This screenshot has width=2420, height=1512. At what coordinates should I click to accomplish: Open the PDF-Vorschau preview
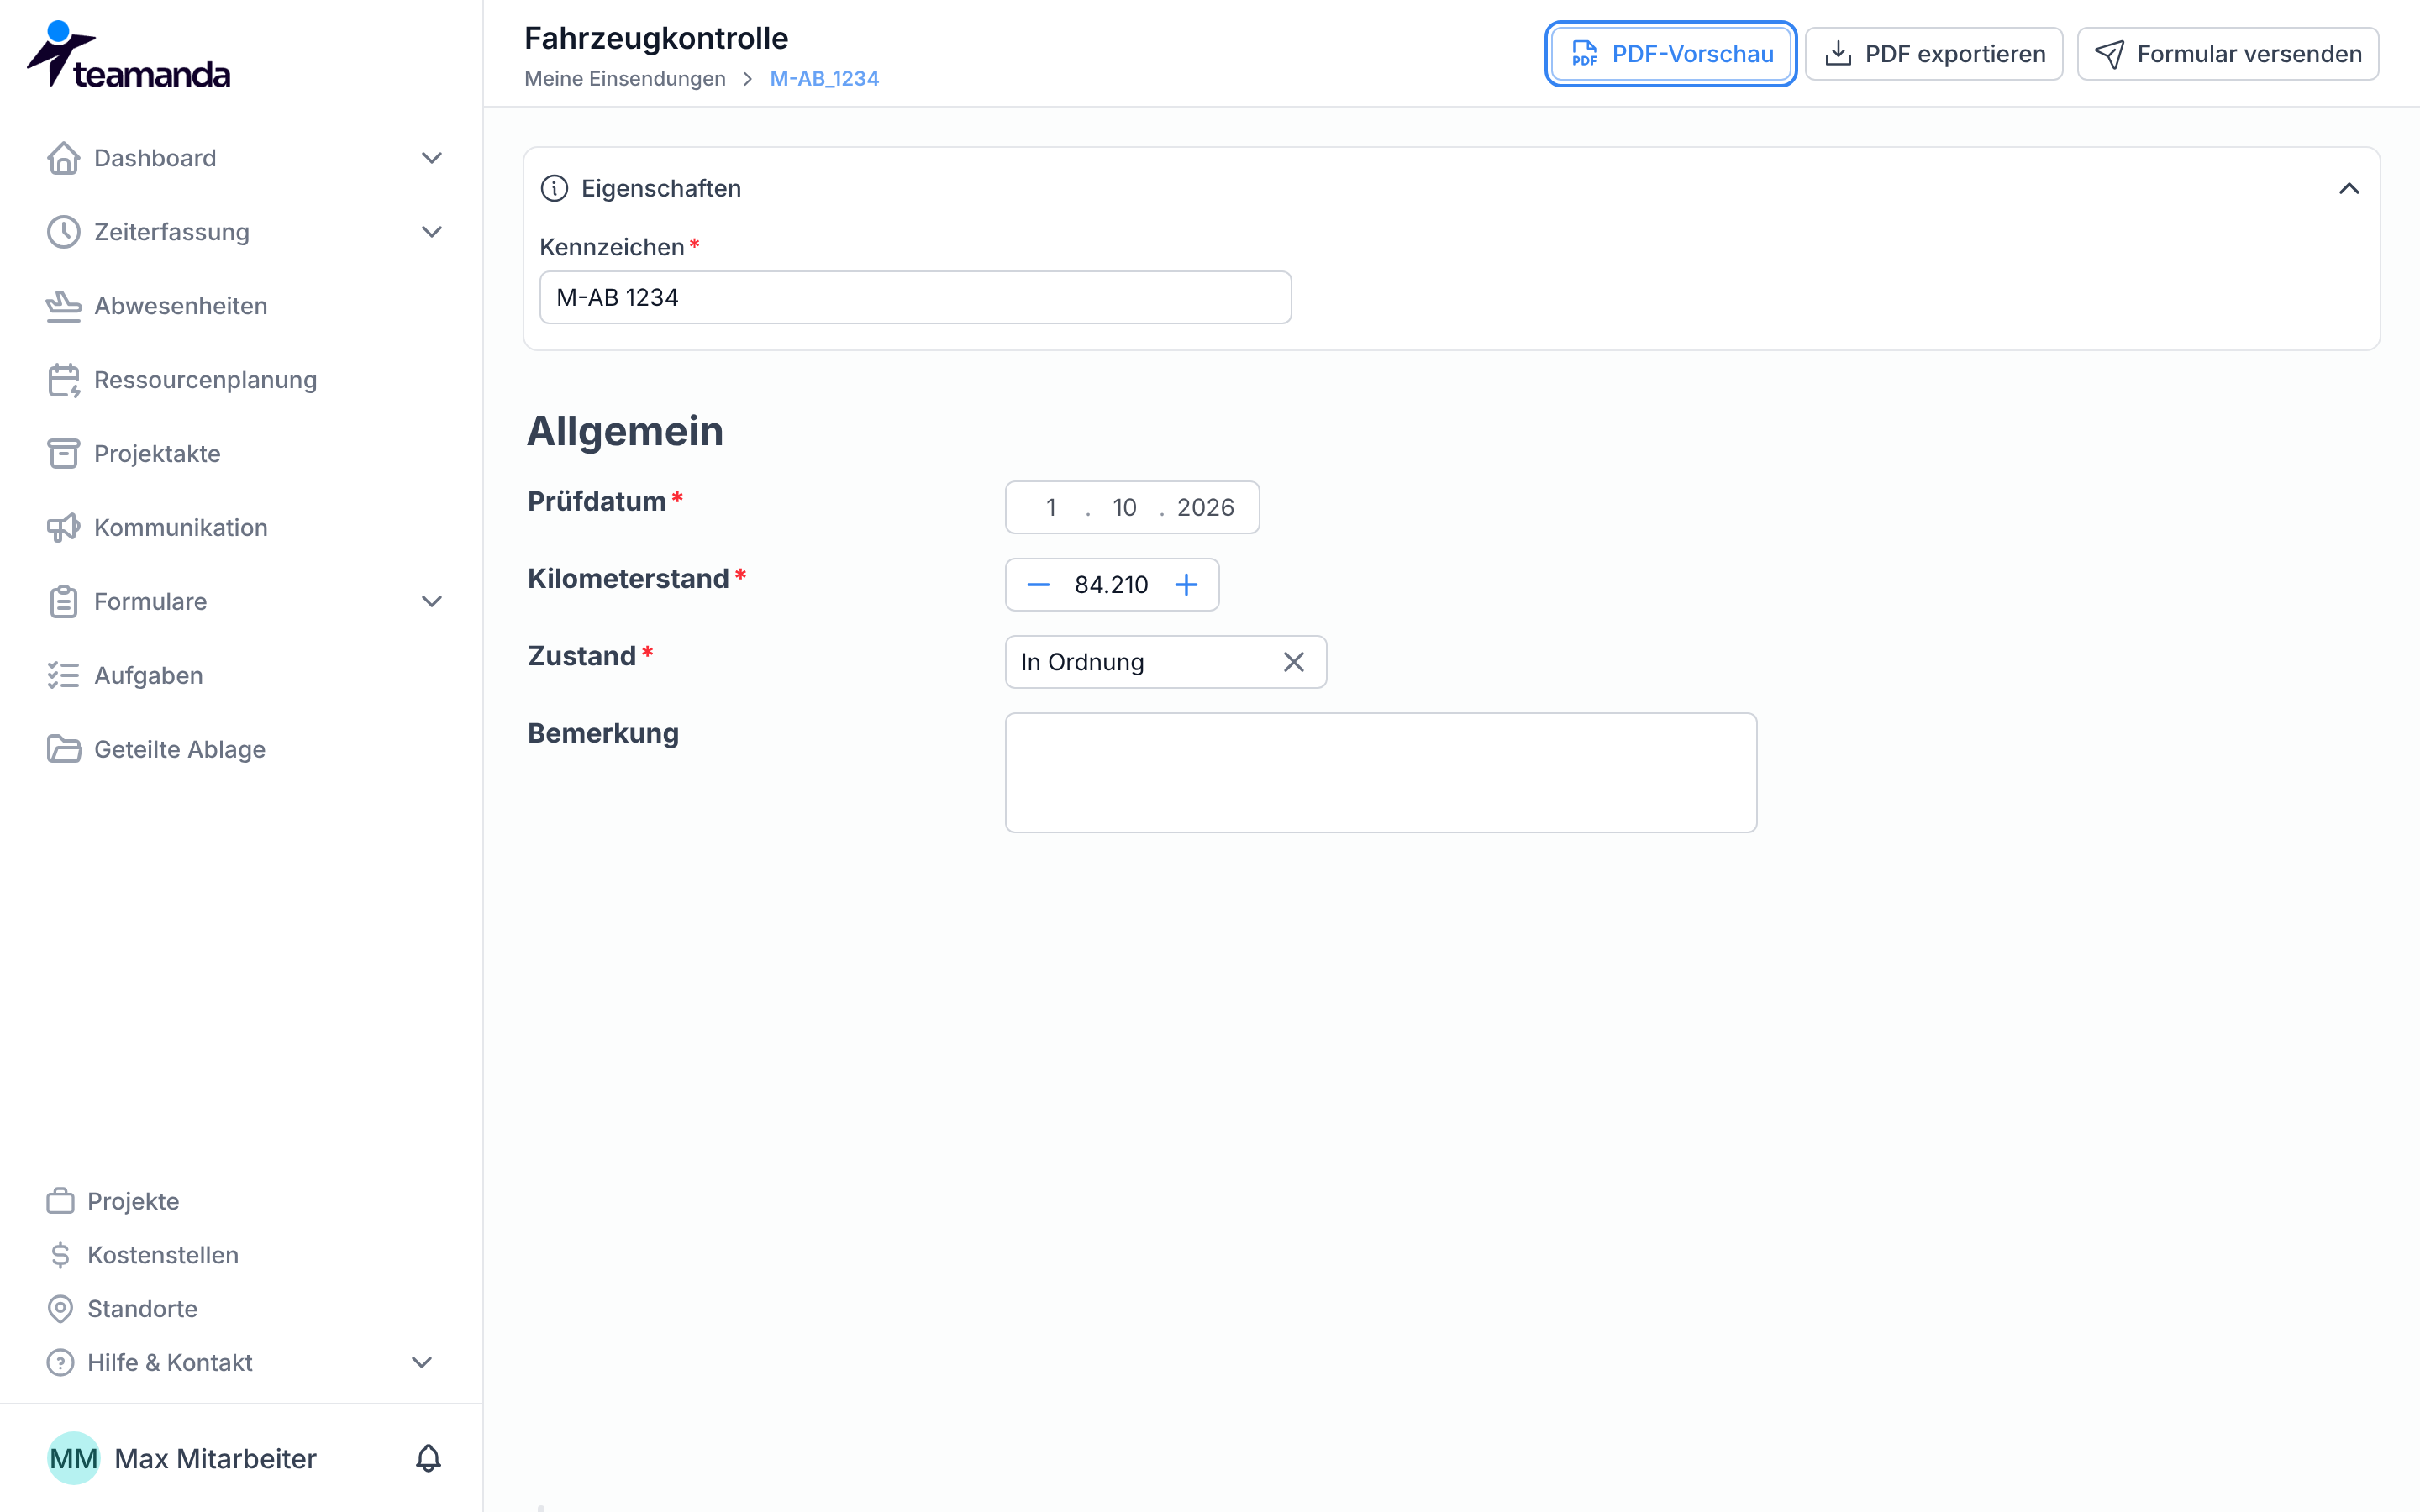click(x=1670, y=54)
